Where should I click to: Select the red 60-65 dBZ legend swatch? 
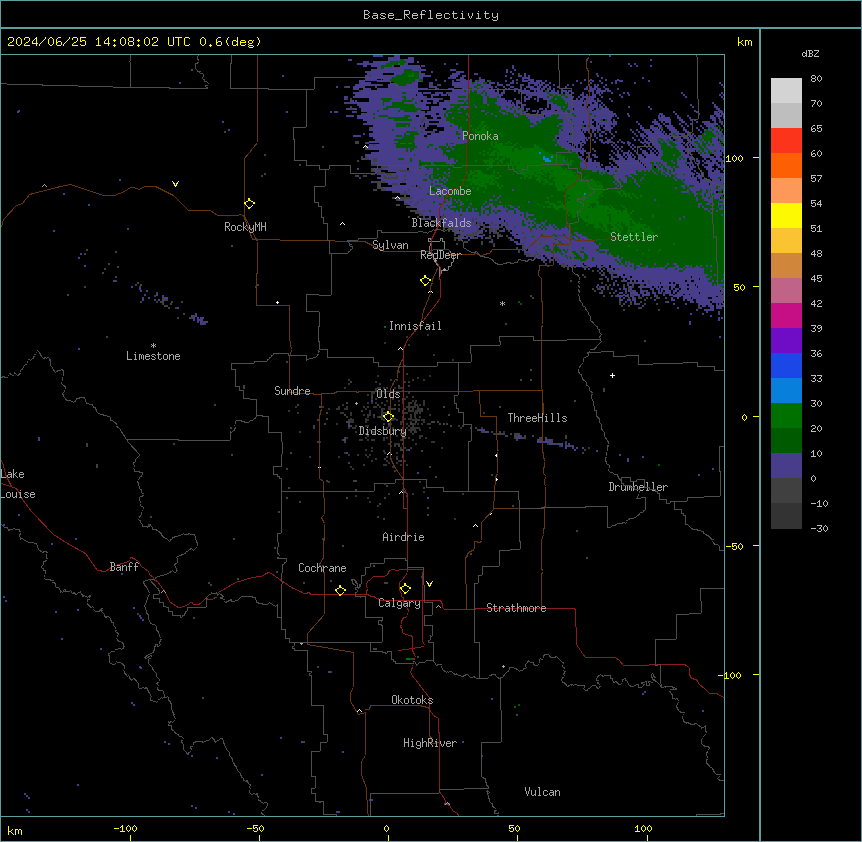[786, 141]
